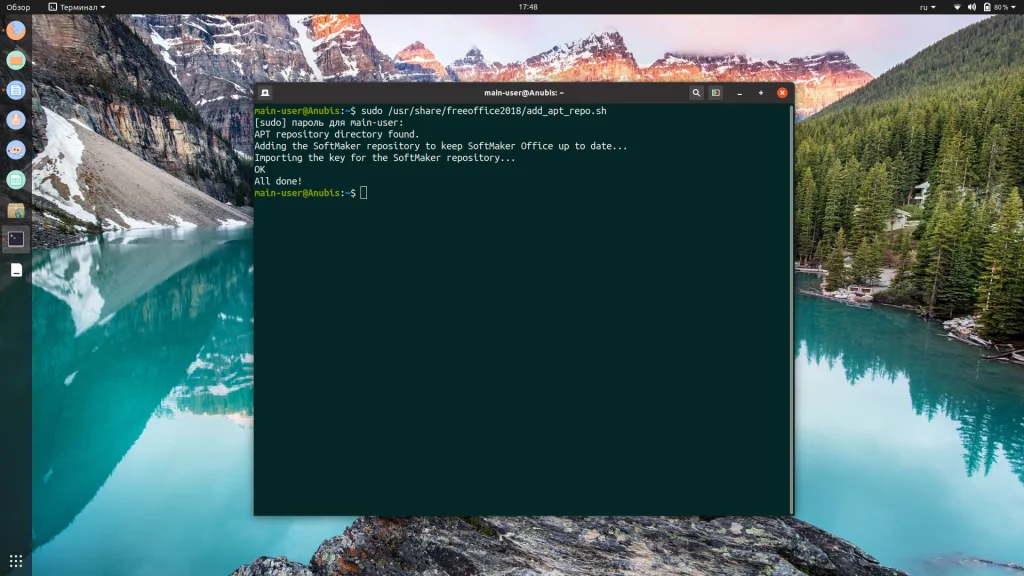Open the spreadsheet app in dock
Image resolution: width=1024 pixels, height=576 pixels.
(16, 180)
